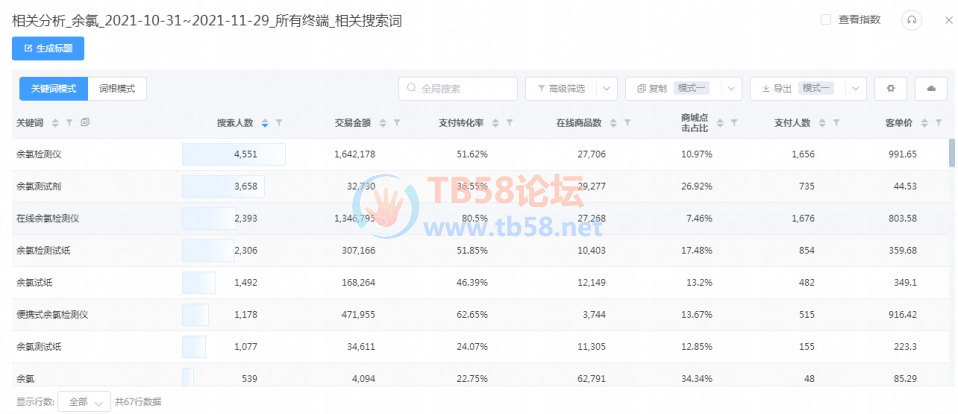This screenshot has width=958, height=414.
Task: Click 共67行数据 row count text
Action: click(138, 402)
